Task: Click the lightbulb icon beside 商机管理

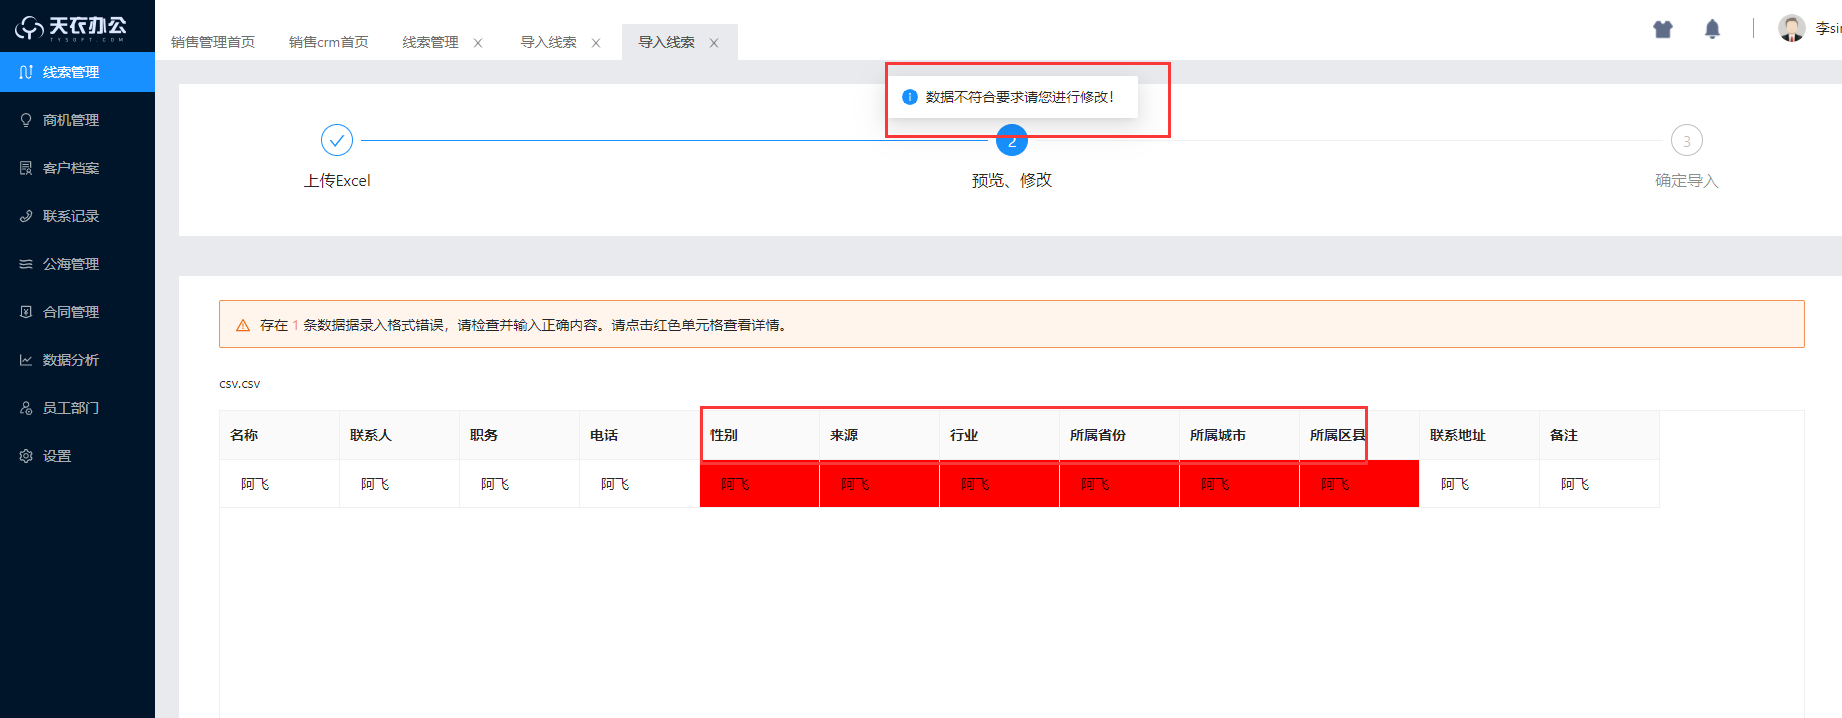Action: point(26,120)
